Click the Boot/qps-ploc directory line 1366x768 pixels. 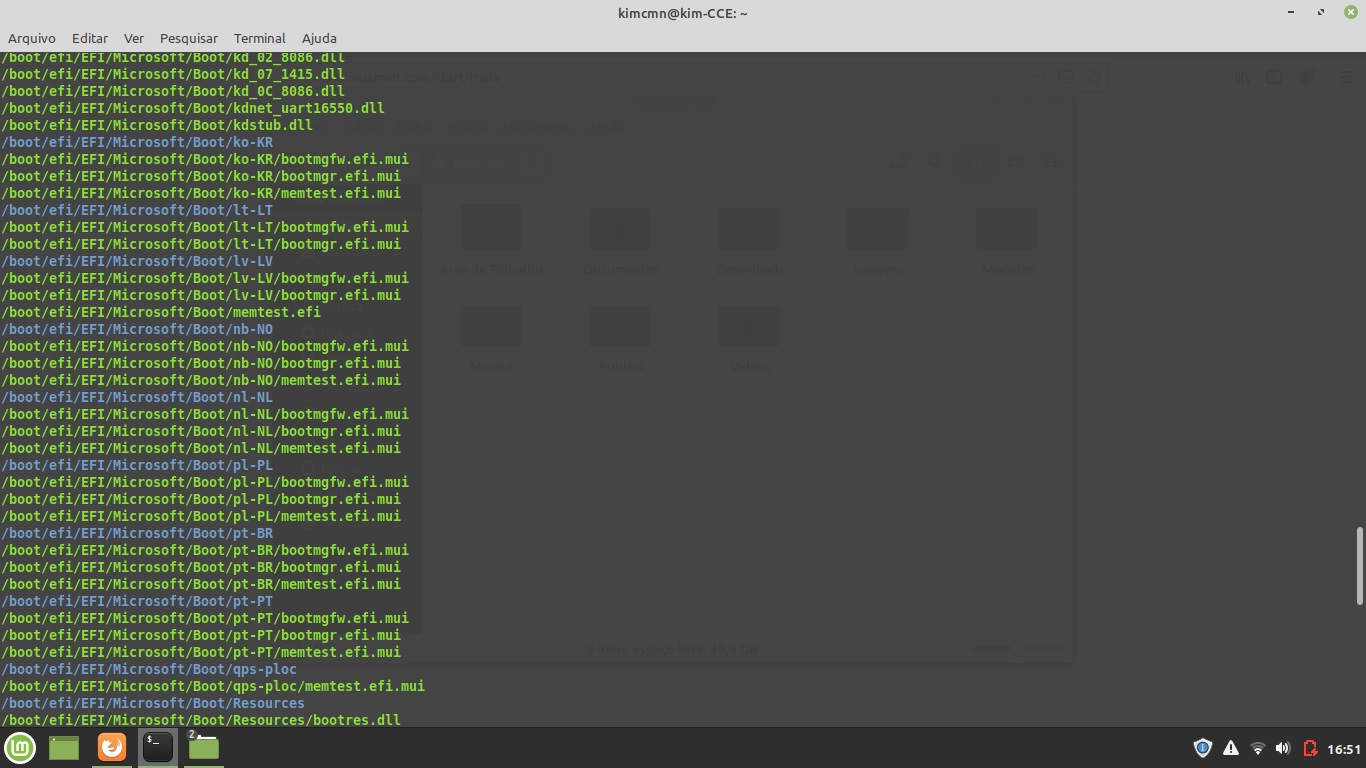point(149,669)
